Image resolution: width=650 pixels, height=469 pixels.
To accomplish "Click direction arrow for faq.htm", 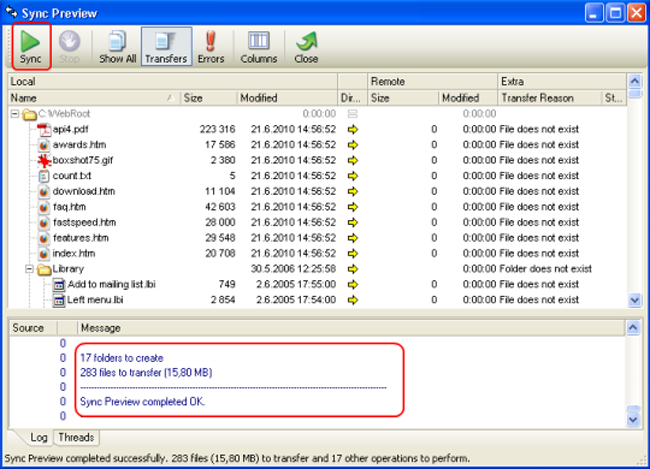I will tap(353, 207).
